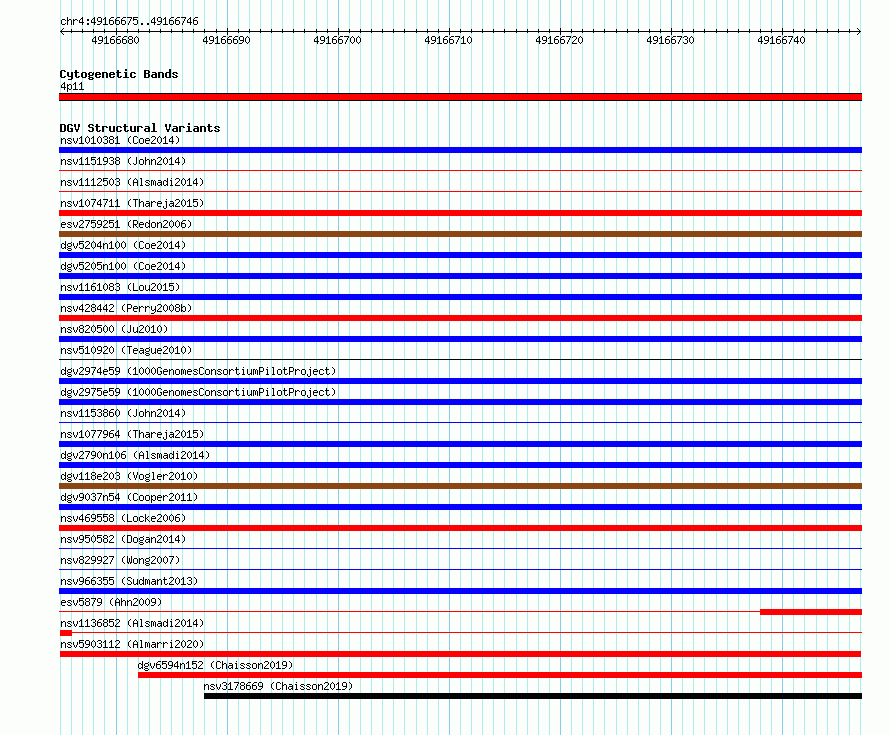This screenshot has width=890, height=735.
Task: Open variant nsv1136852 (Alsmadi2014)
Action: click(x=132, y=623)
